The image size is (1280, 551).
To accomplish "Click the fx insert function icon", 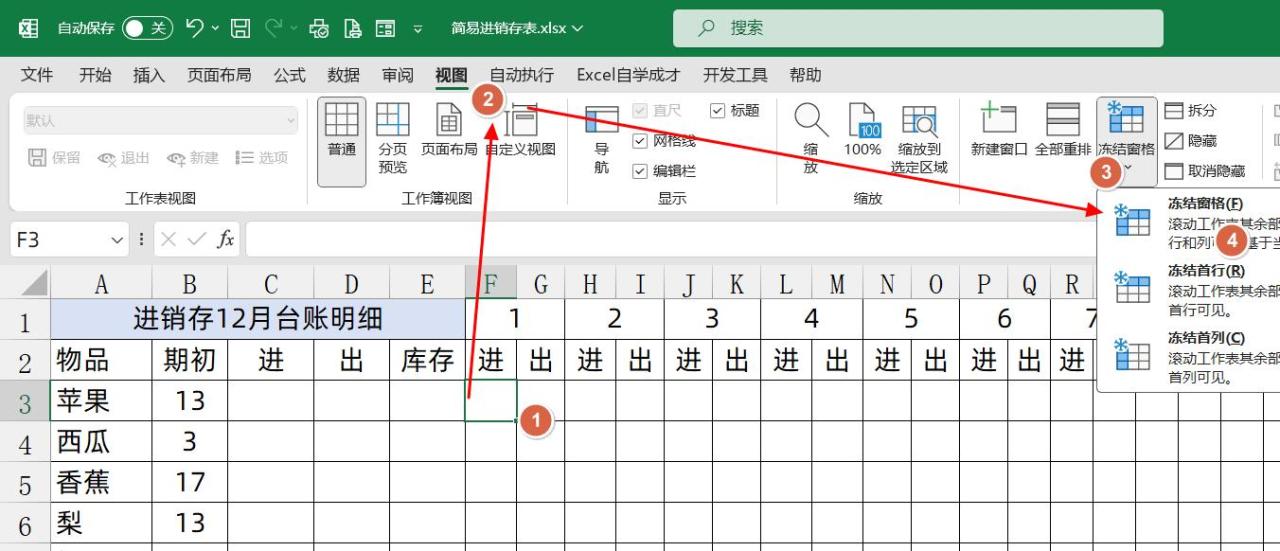I will 226,240.
